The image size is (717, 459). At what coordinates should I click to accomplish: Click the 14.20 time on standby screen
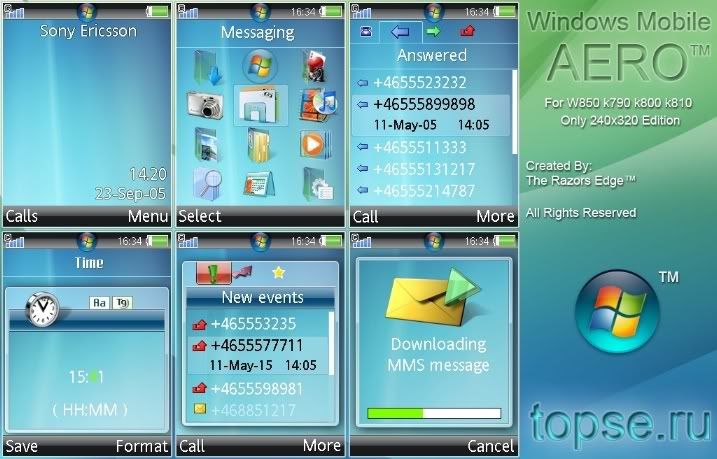(148, 174)
